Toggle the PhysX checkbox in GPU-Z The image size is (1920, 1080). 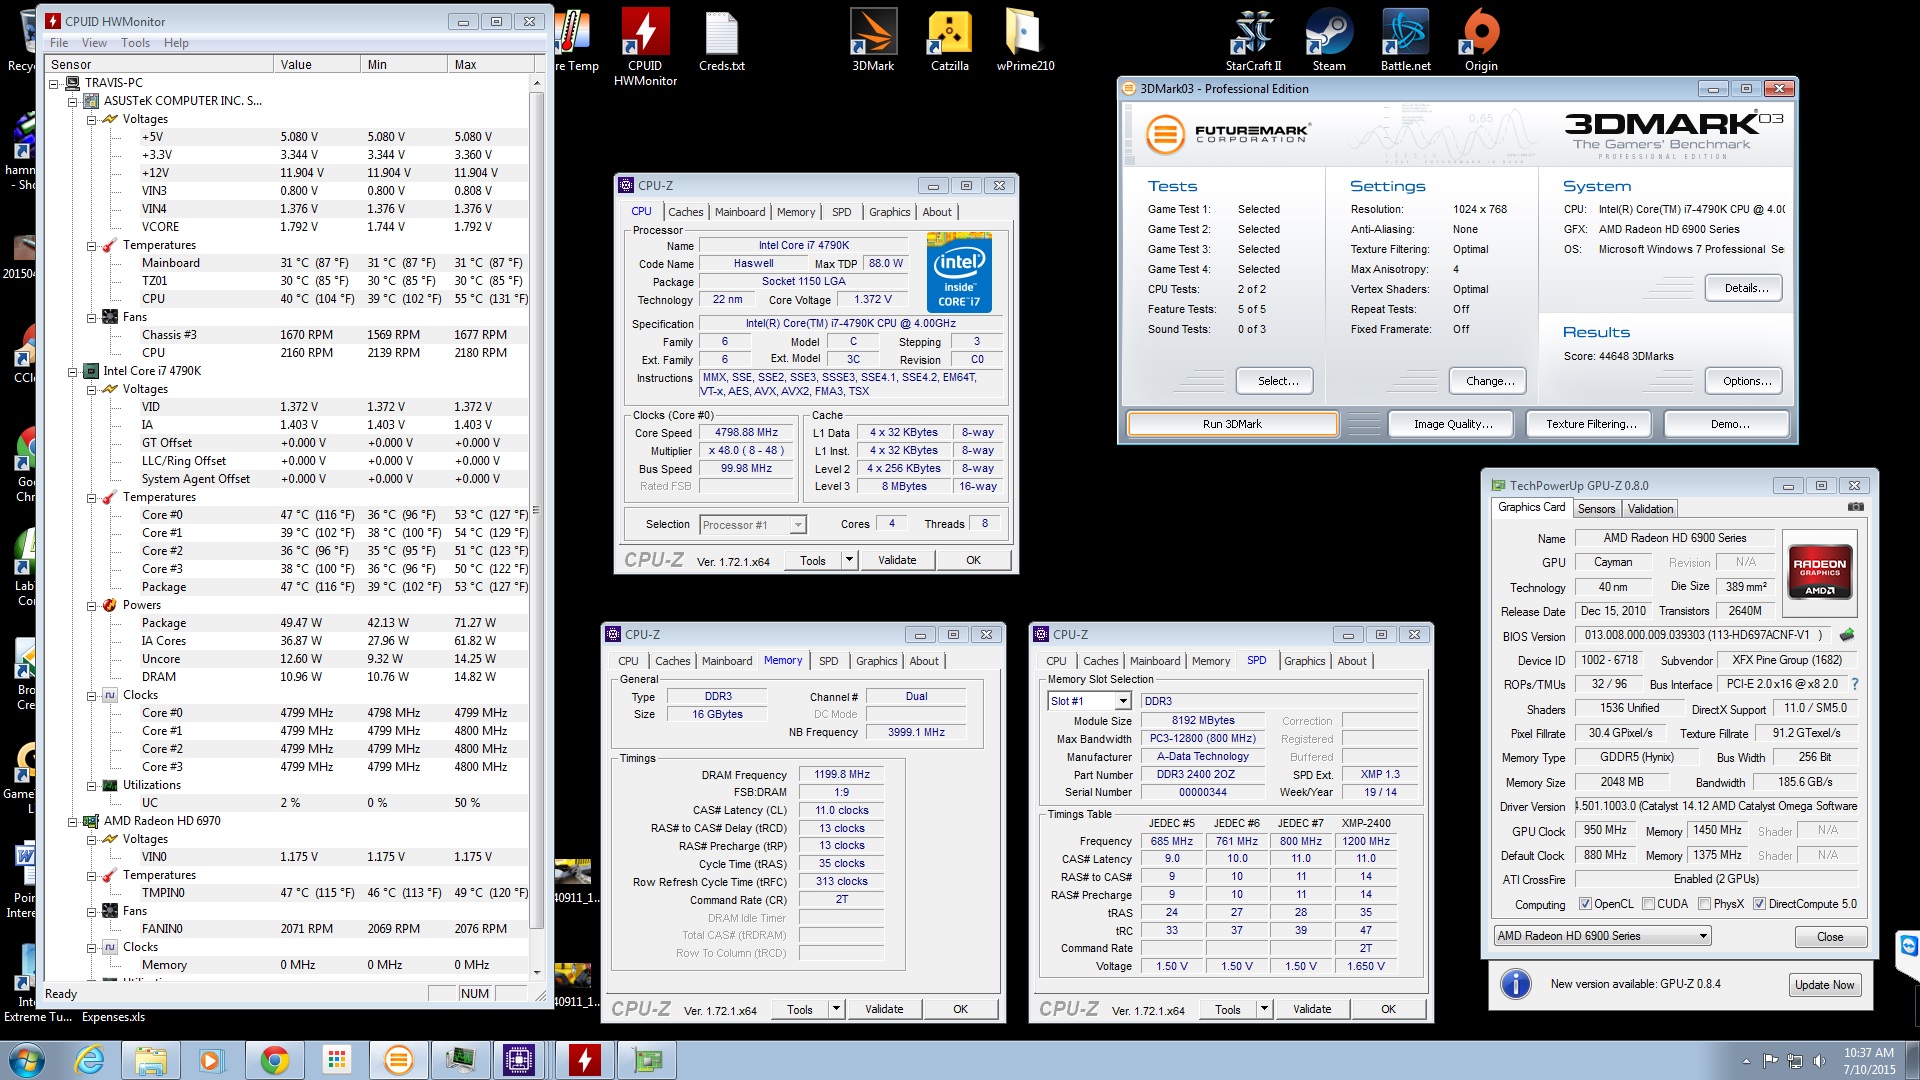click(x=1704, y=904)
